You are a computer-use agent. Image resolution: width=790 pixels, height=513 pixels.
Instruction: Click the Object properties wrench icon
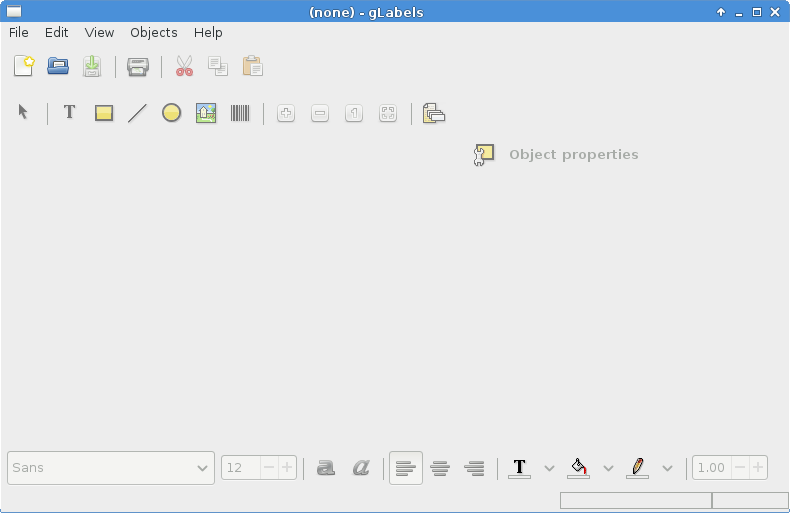pos(484,154)
